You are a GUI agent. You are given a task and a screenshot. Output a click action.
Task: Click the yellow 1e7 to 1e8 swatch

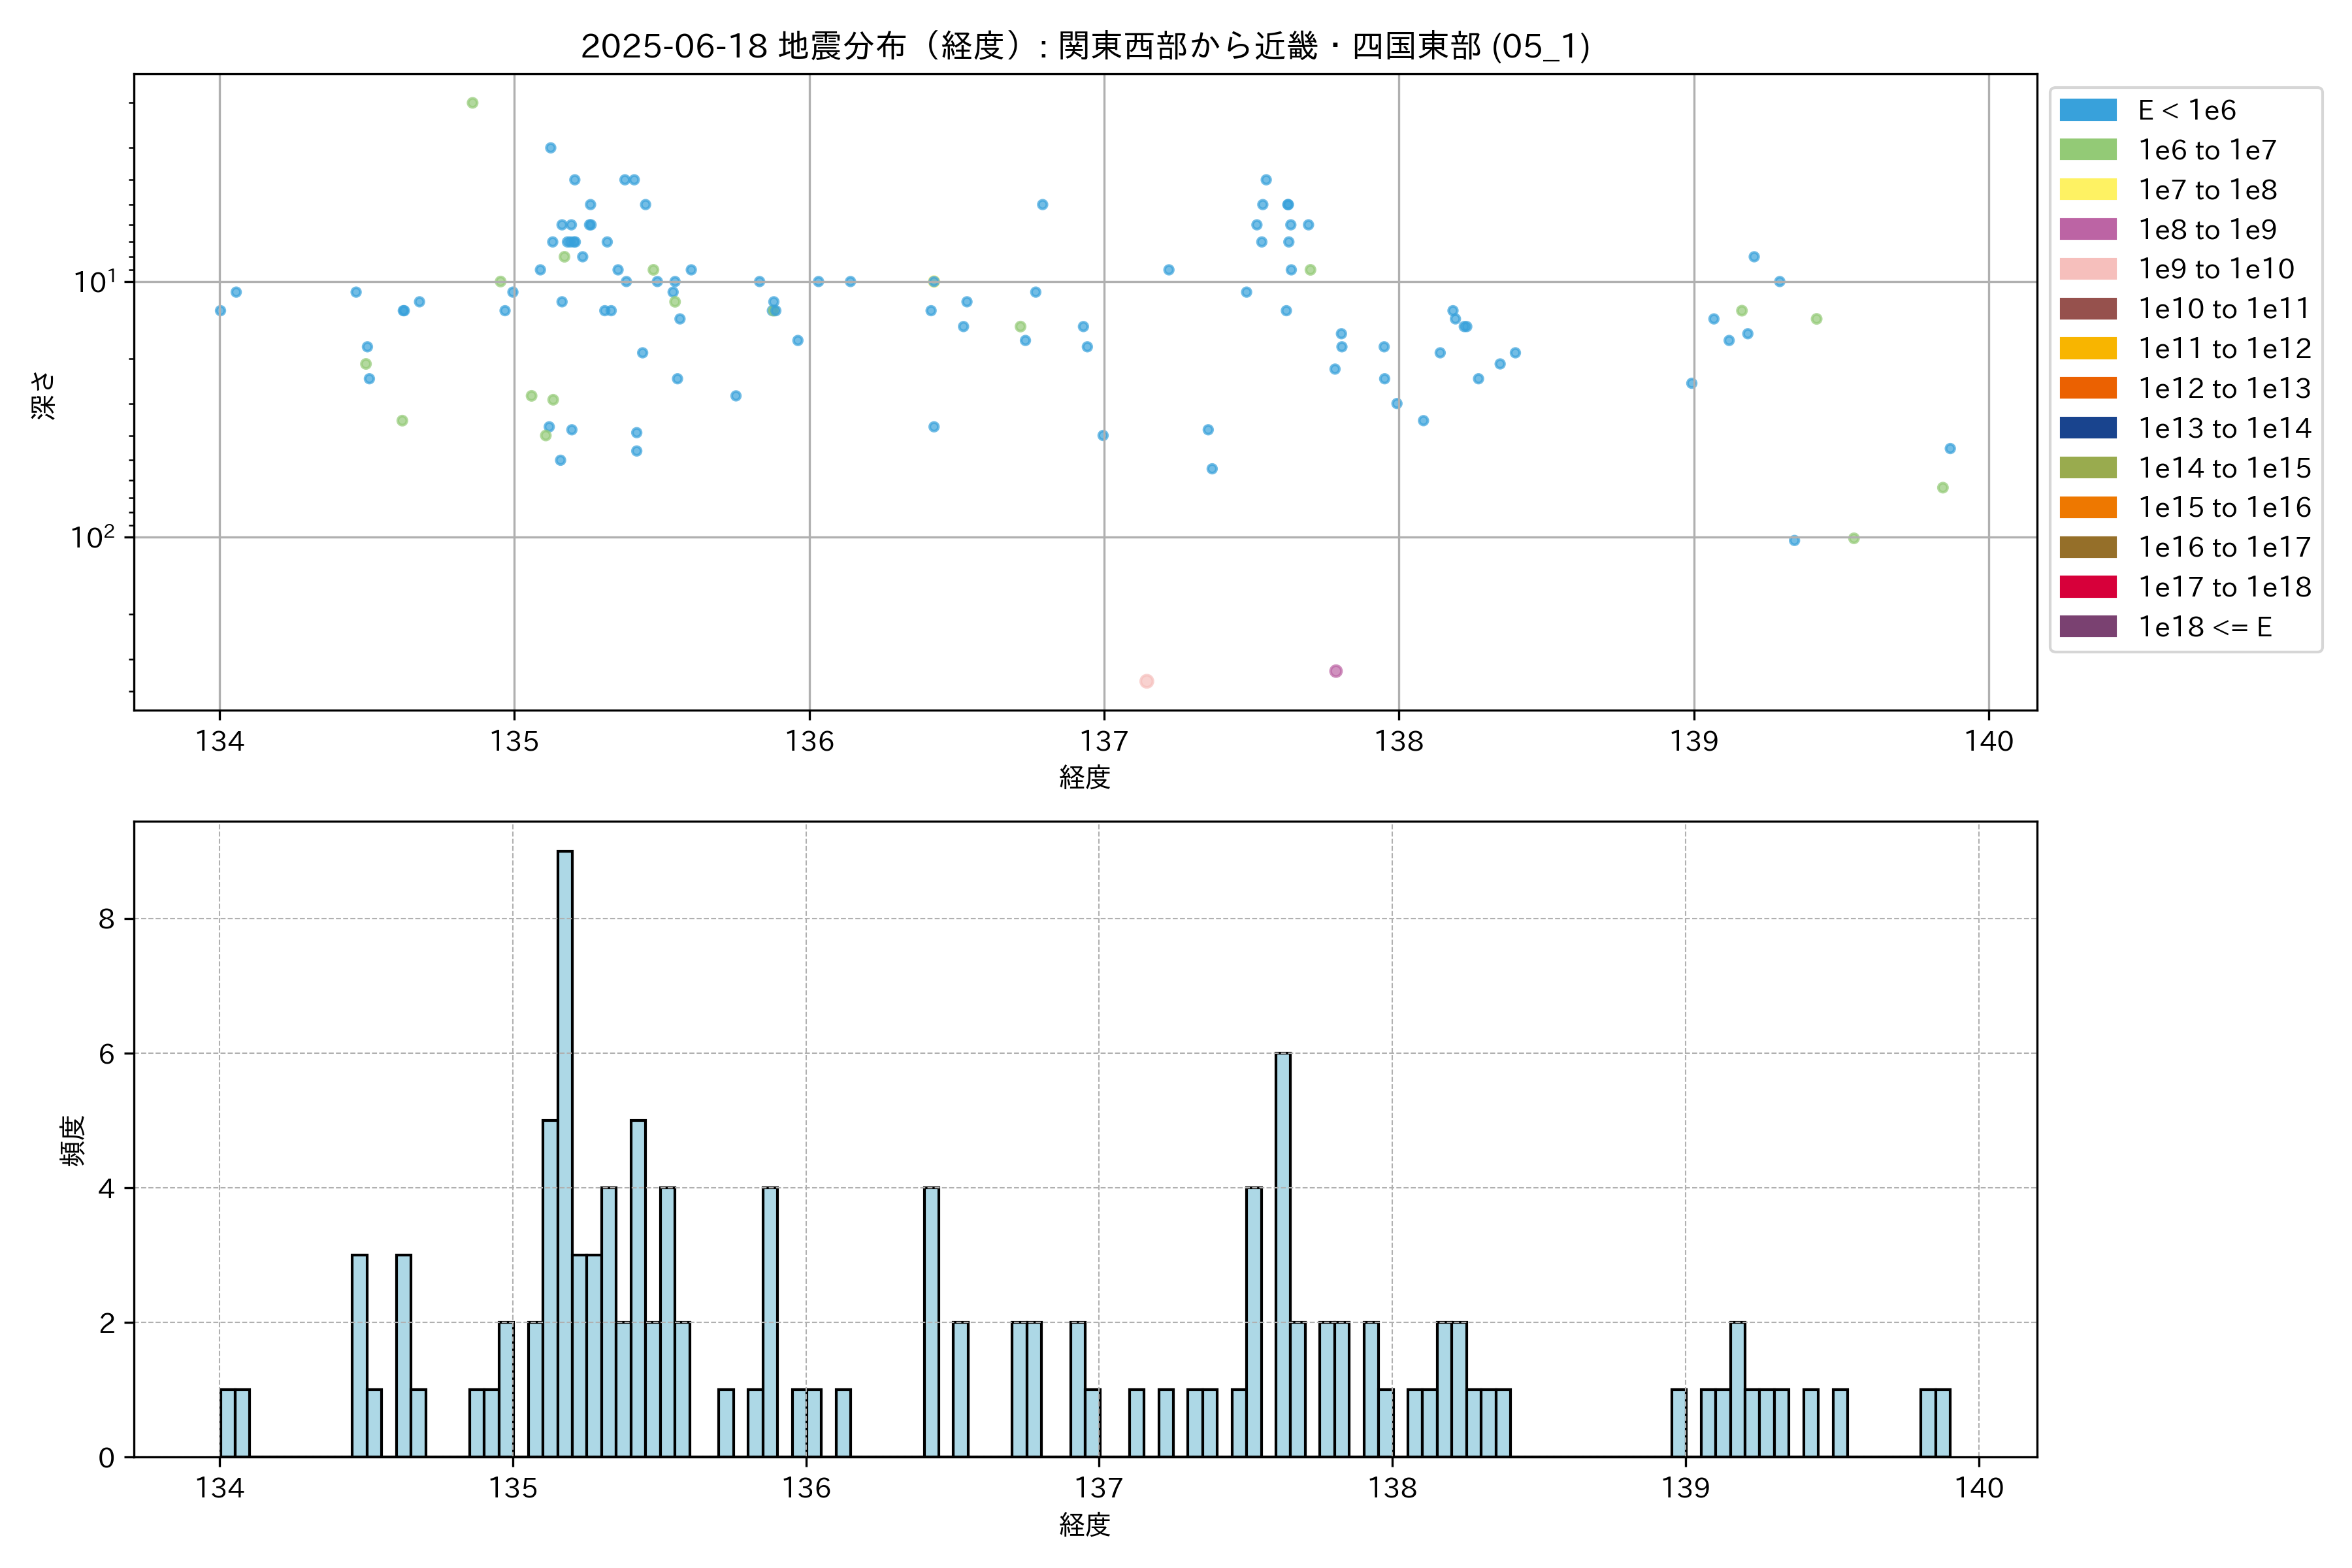(2087, 190)
